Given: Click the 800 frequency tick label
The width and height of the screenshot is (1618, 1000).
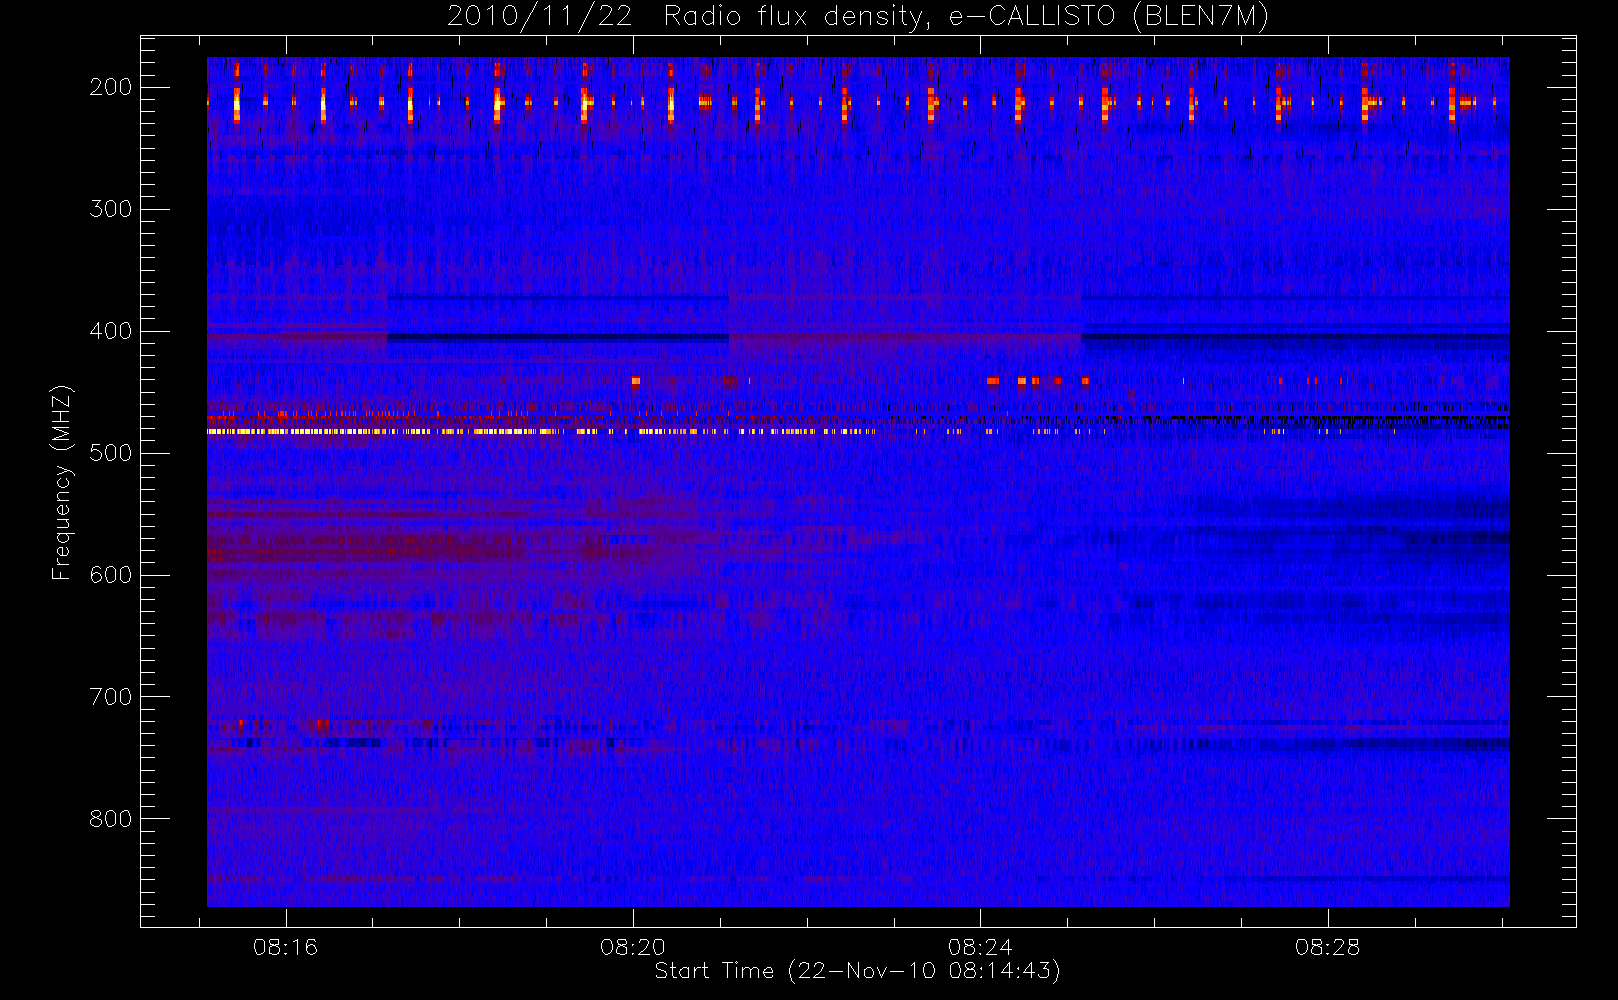Looking at the screenshot, I should click(x=111, y=819).
